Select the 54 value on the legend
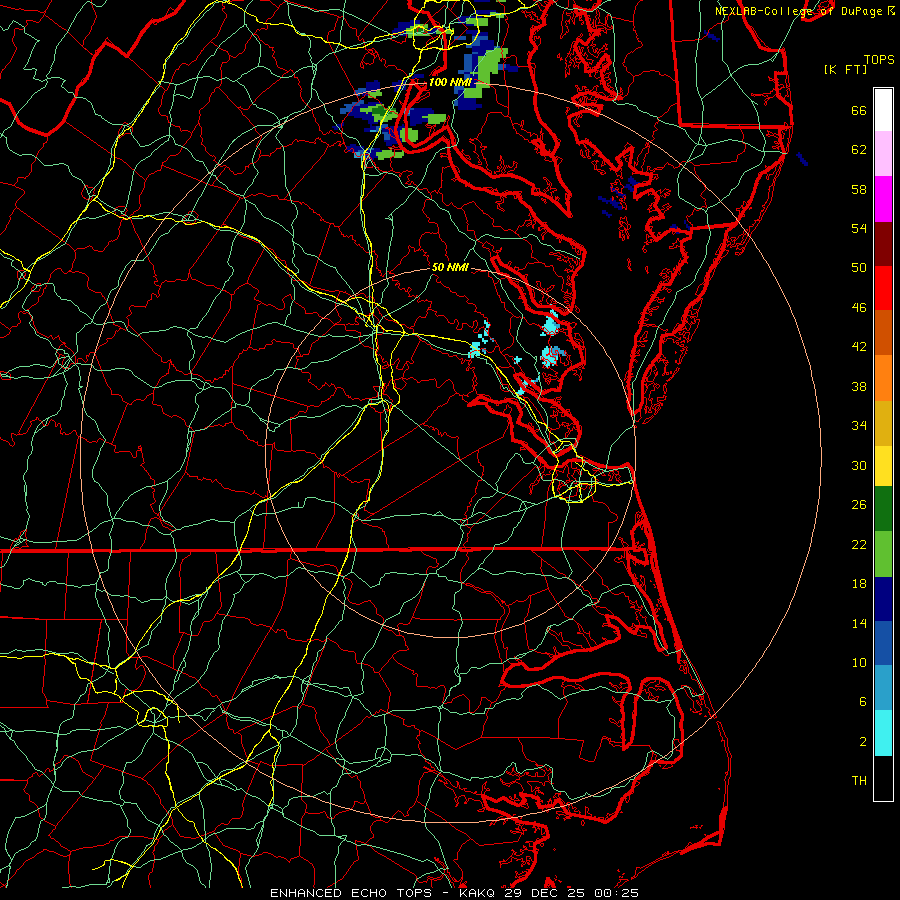This screenshot has height=900, width=900. [859, 228]
